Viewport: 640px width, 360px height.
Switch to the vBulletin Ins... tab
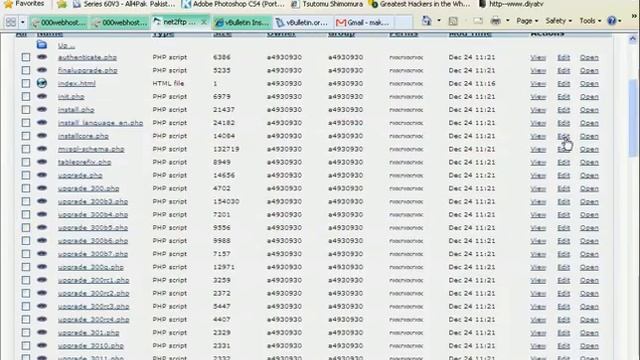coord(242,22)
